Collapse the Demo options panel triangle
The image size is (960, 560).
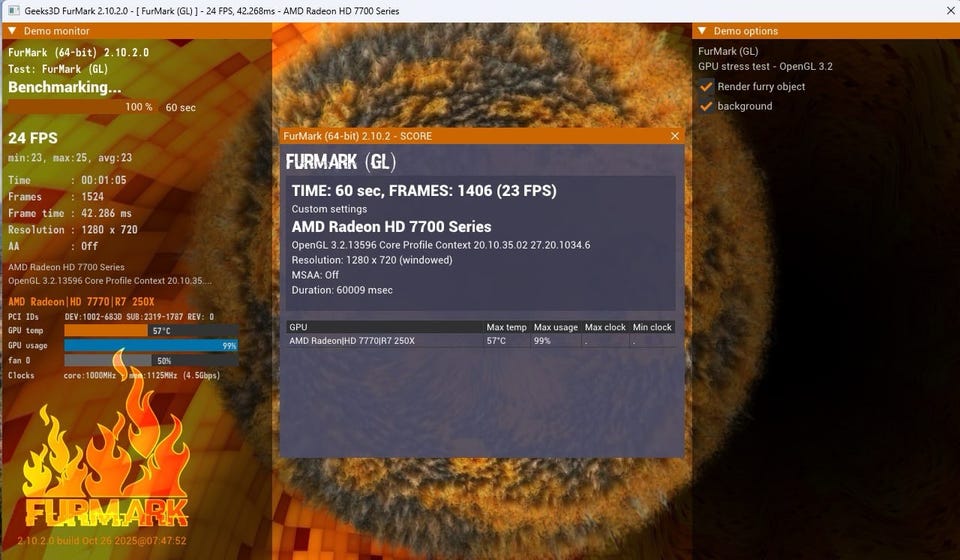pos(702,31)
